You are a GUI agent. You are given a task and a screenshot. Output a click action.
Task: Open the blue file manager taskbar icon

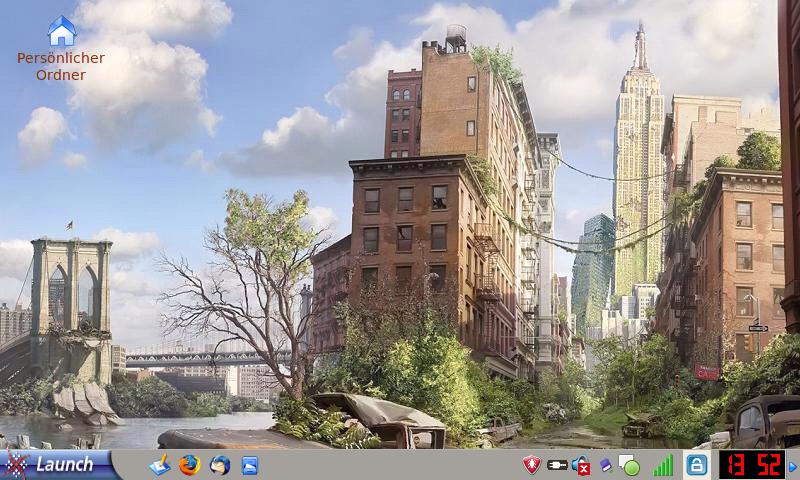250,465
